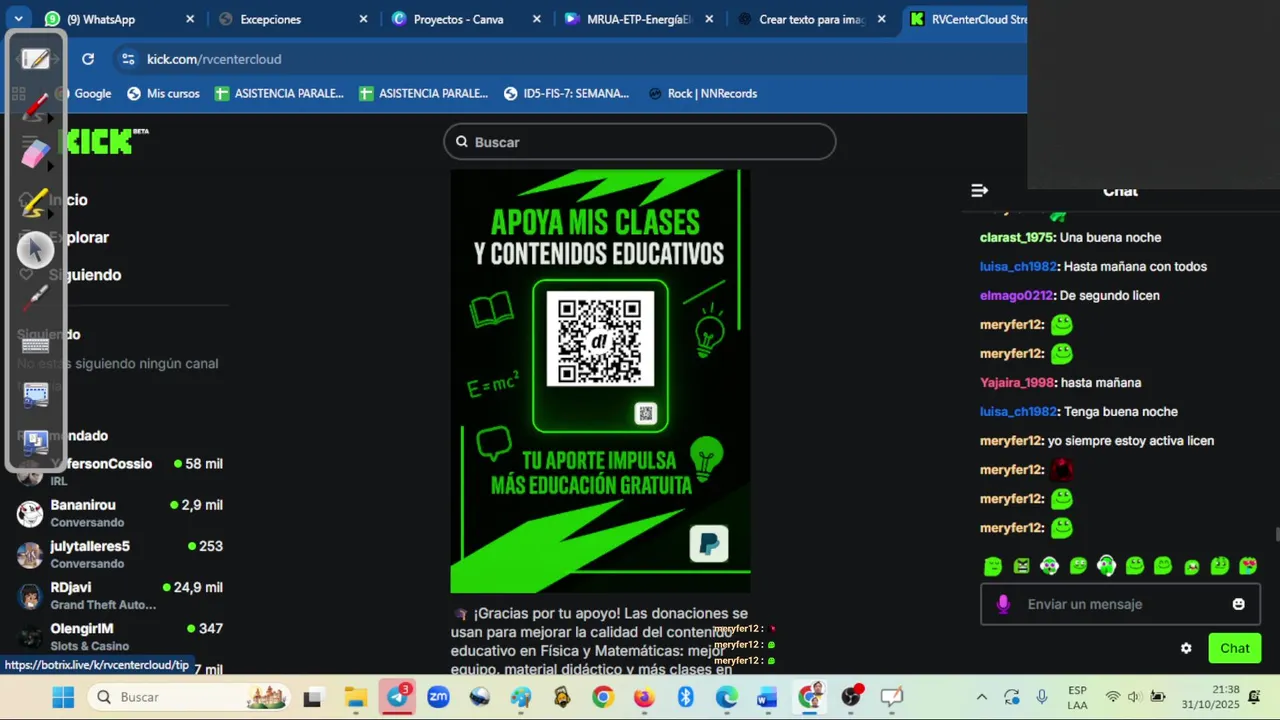Open Zoom from the taskbar
The width and height of the screenshot is (1280, 720).
[x=438, y=697]
